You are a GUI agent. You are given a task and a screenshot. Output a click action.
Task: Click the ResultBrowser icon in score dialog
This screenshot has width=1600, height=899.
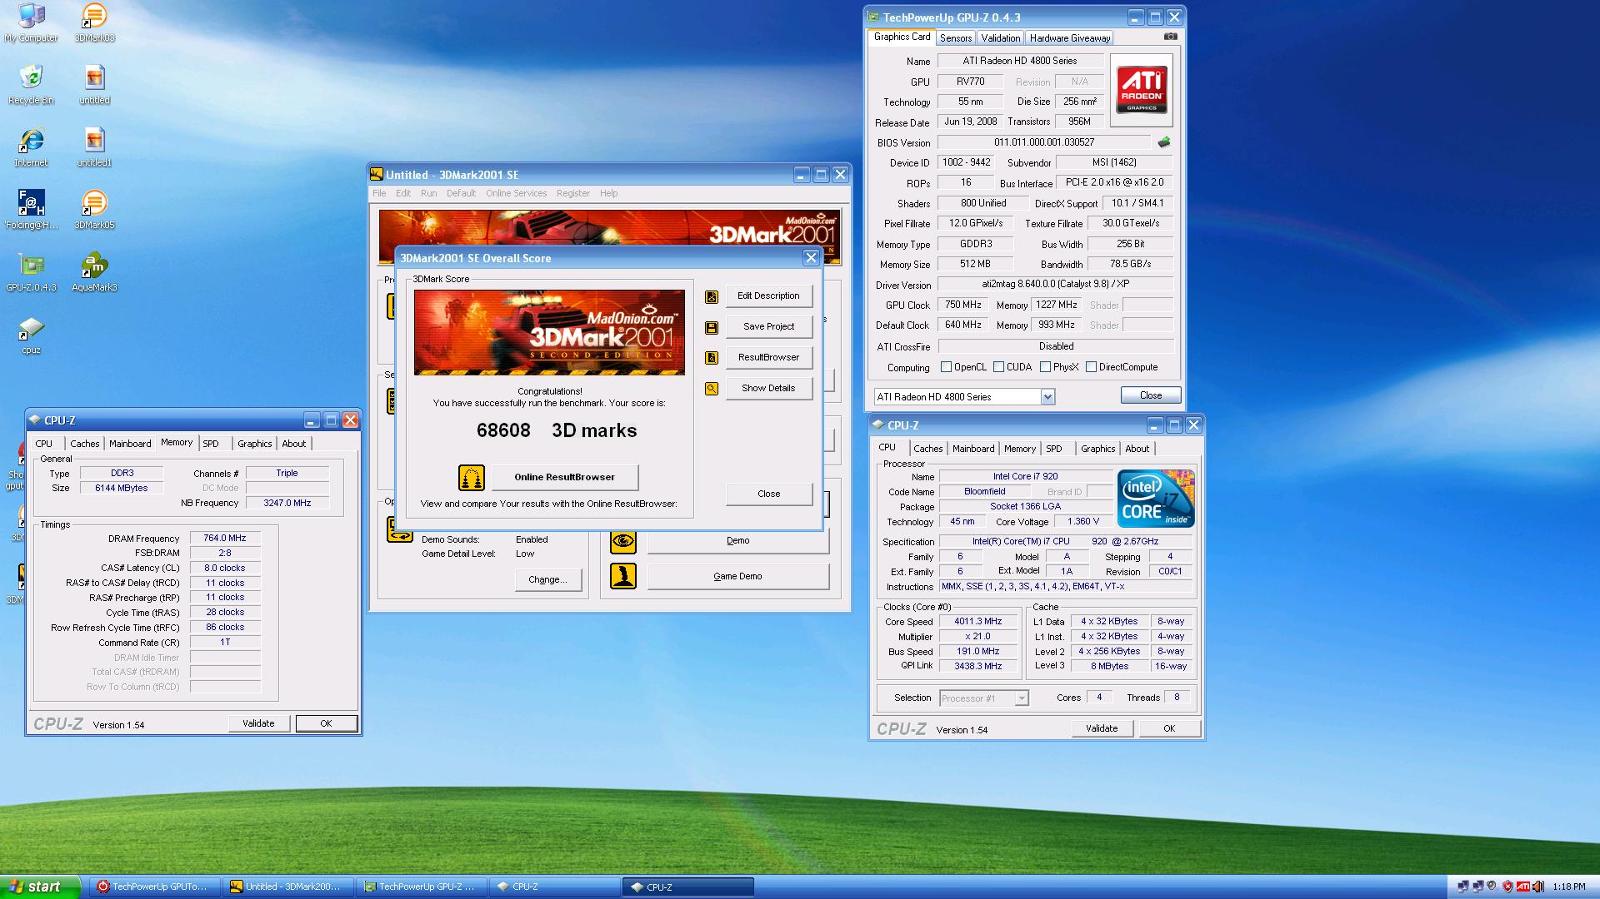(x=711, y=358)
